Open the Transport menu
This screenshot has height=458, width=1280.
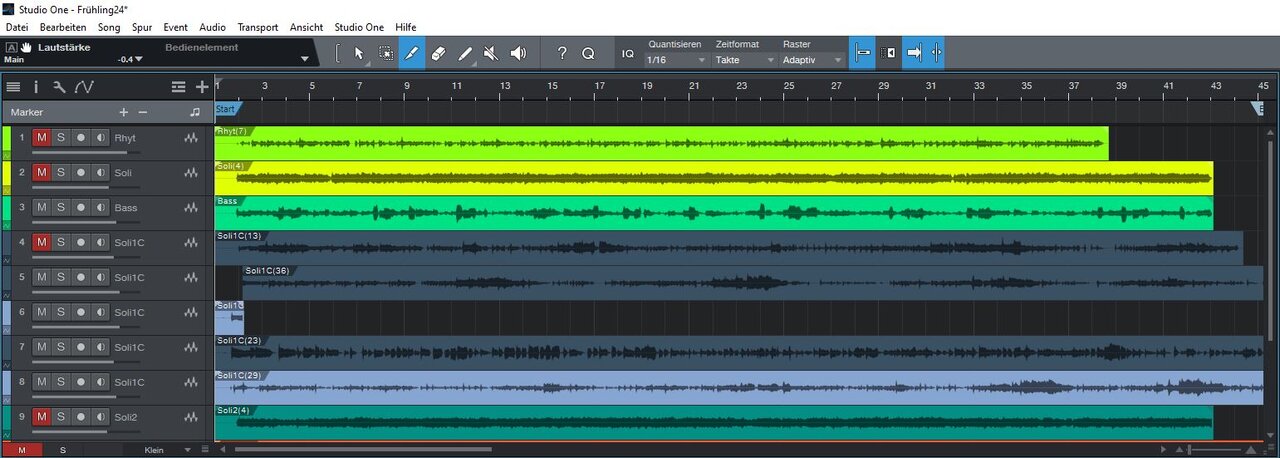258,27
